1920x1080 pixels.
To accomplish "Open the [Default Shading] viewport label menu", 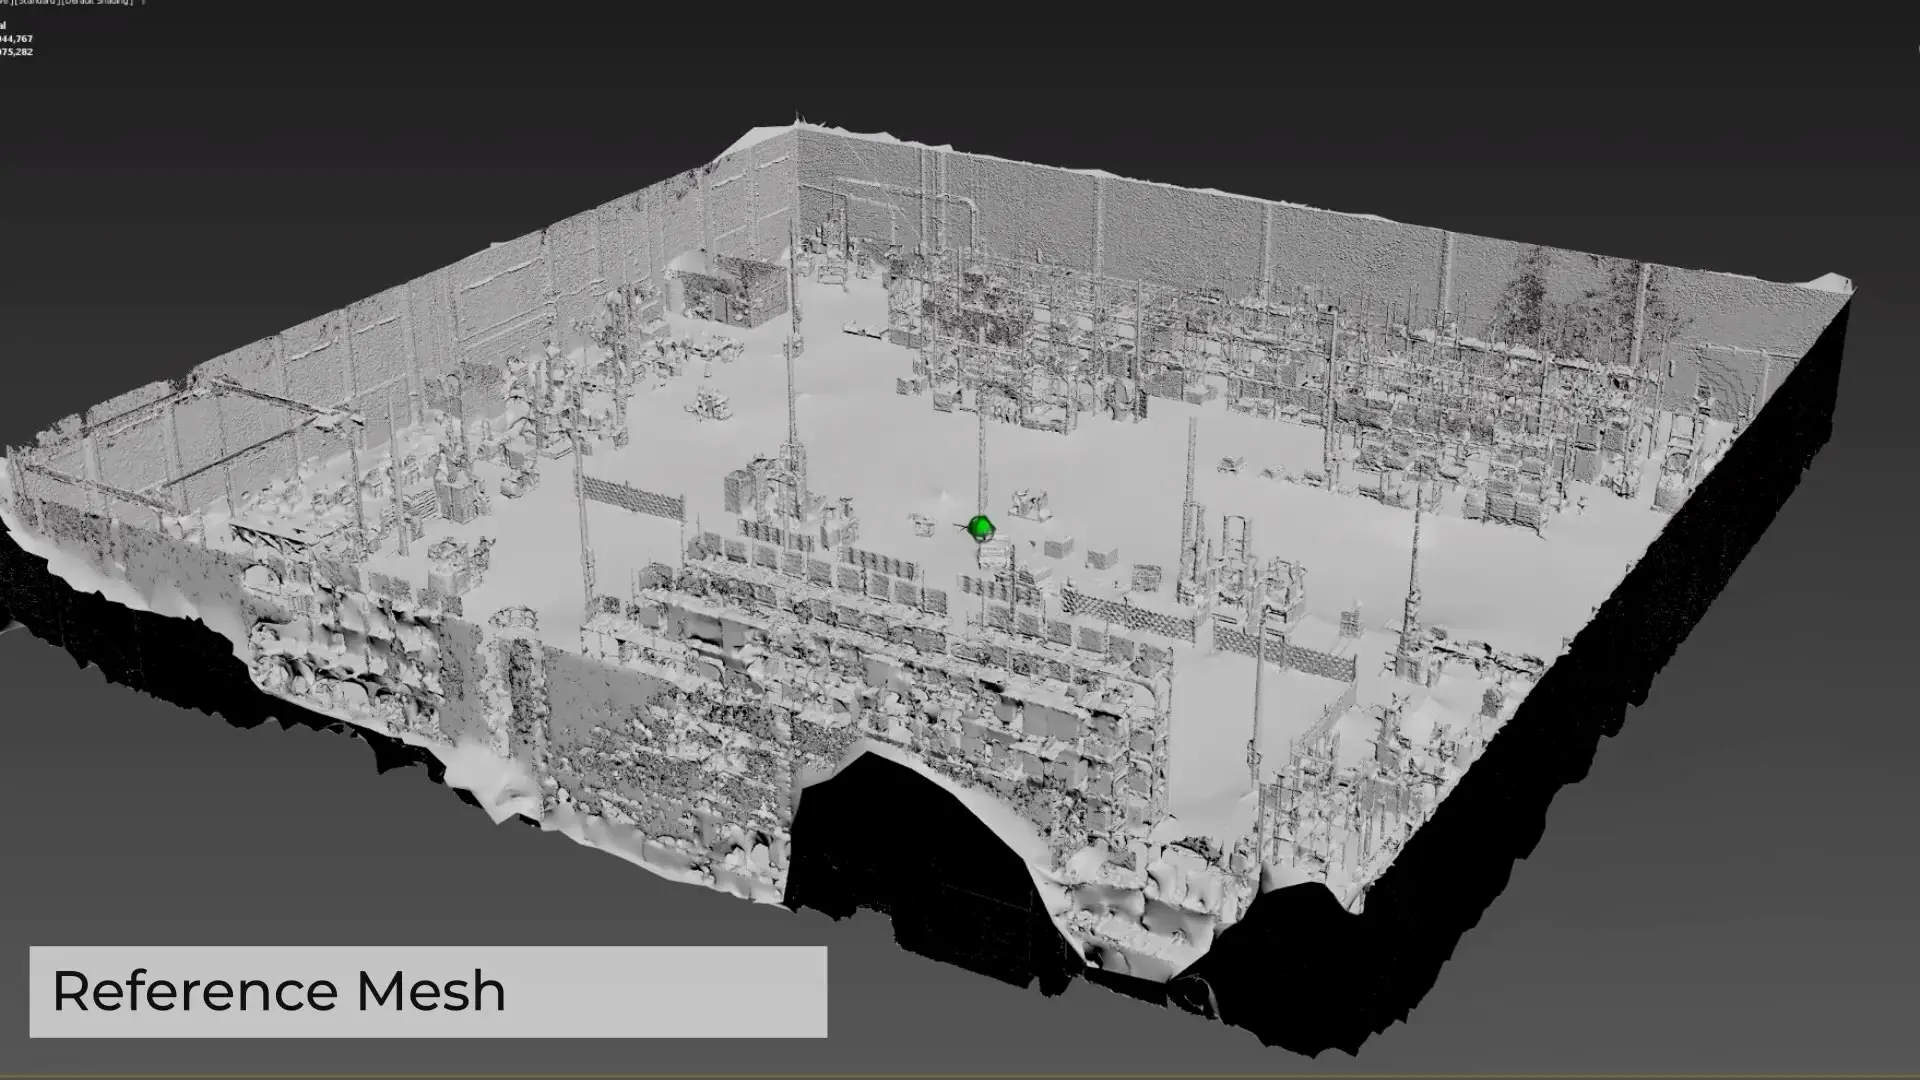I will 97,2.
